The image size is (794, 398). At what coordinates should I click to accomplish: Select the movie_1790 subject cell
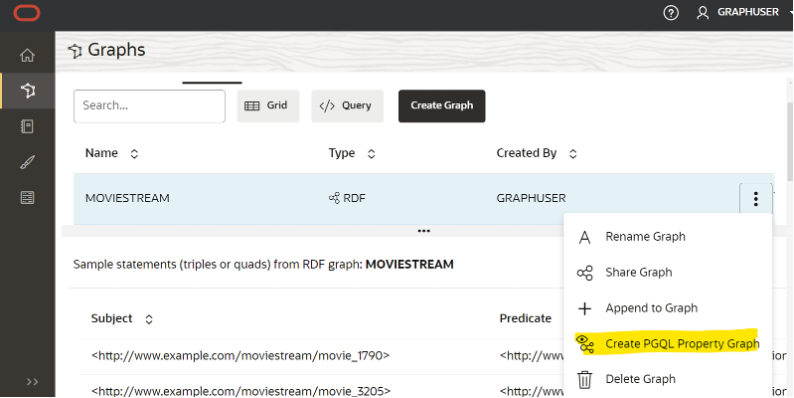pyautogui.click(x=241, y=355)
